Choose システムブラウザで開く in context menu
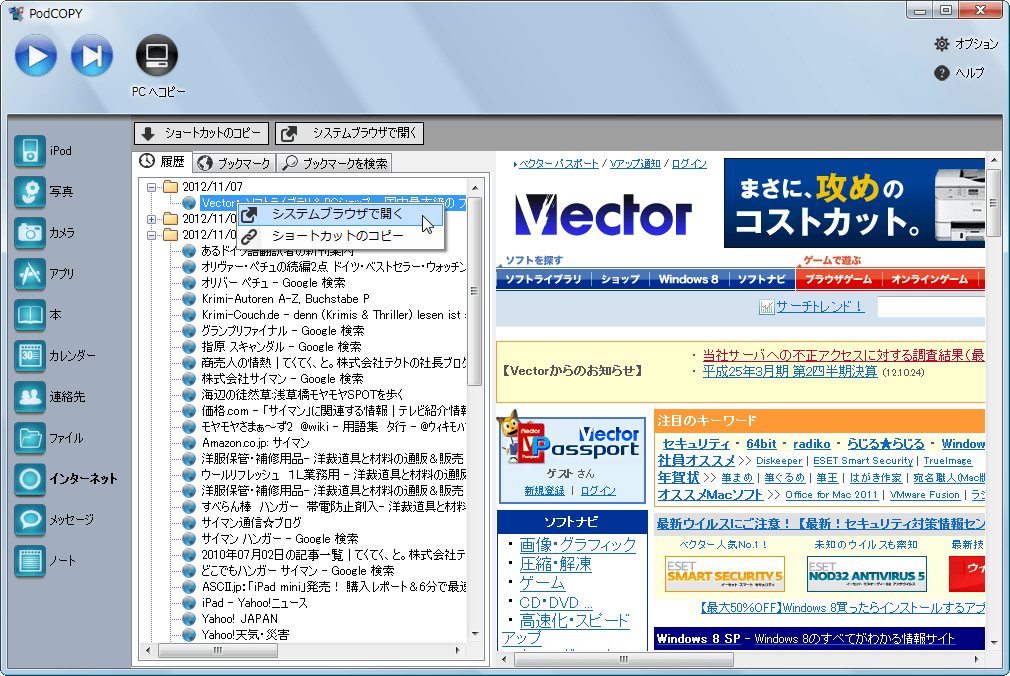This screenshot has height=676, width=1010. 341,214
